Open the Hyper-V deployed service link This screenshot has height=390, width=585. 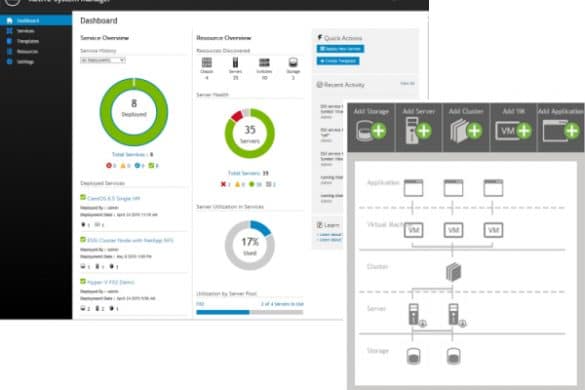click(110, 282)
